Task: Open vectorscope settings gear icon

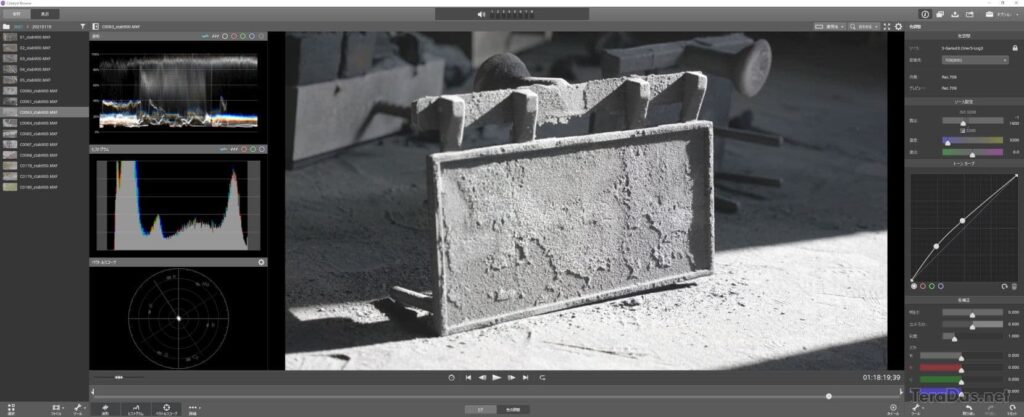Action: tap(261, 262)
